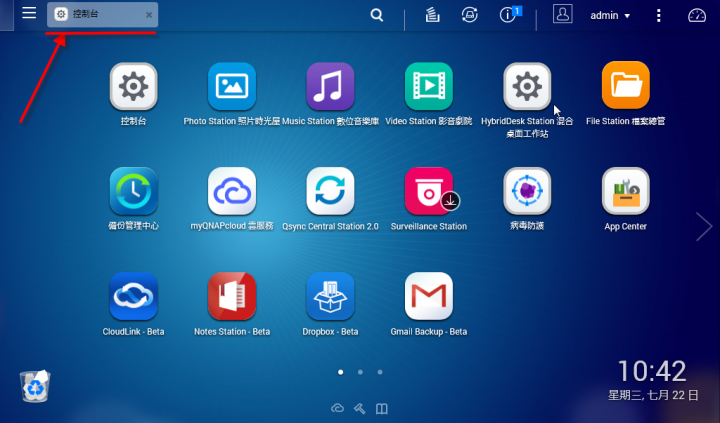Open Surveillance Station app
Image resolution: width=720 pixels, height=423 pixels.
click(x=429, y=191)
